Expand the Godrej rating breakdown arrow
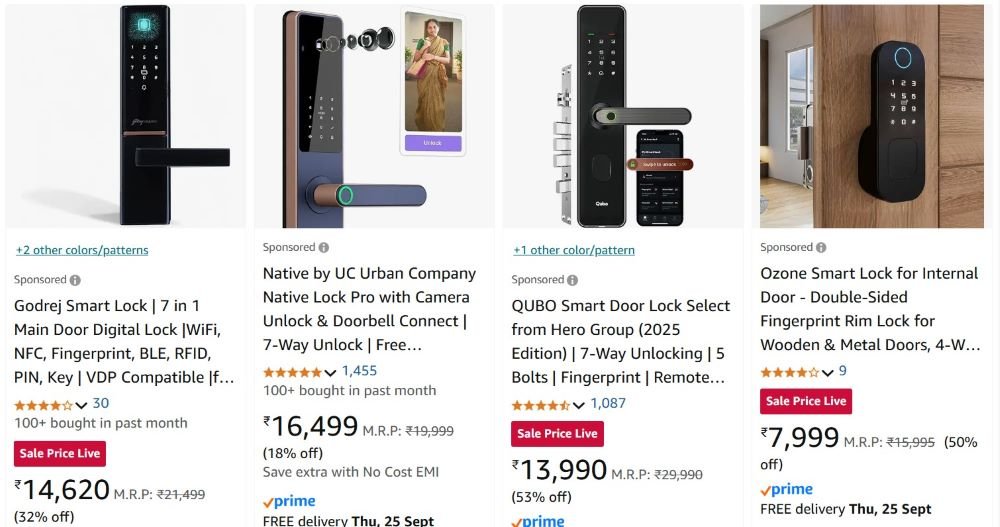 82,405
